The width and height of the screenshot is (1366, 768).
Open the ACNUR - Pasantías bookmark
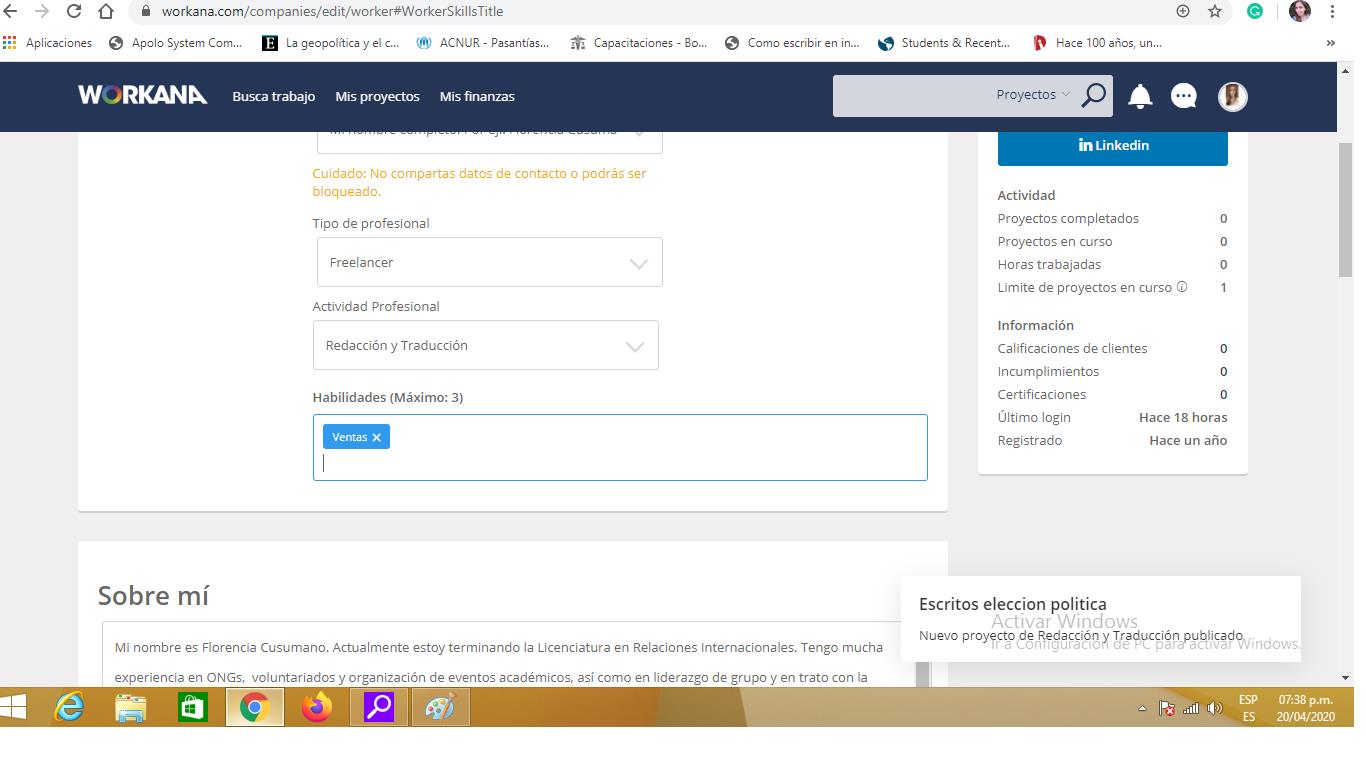click(483, 43)
